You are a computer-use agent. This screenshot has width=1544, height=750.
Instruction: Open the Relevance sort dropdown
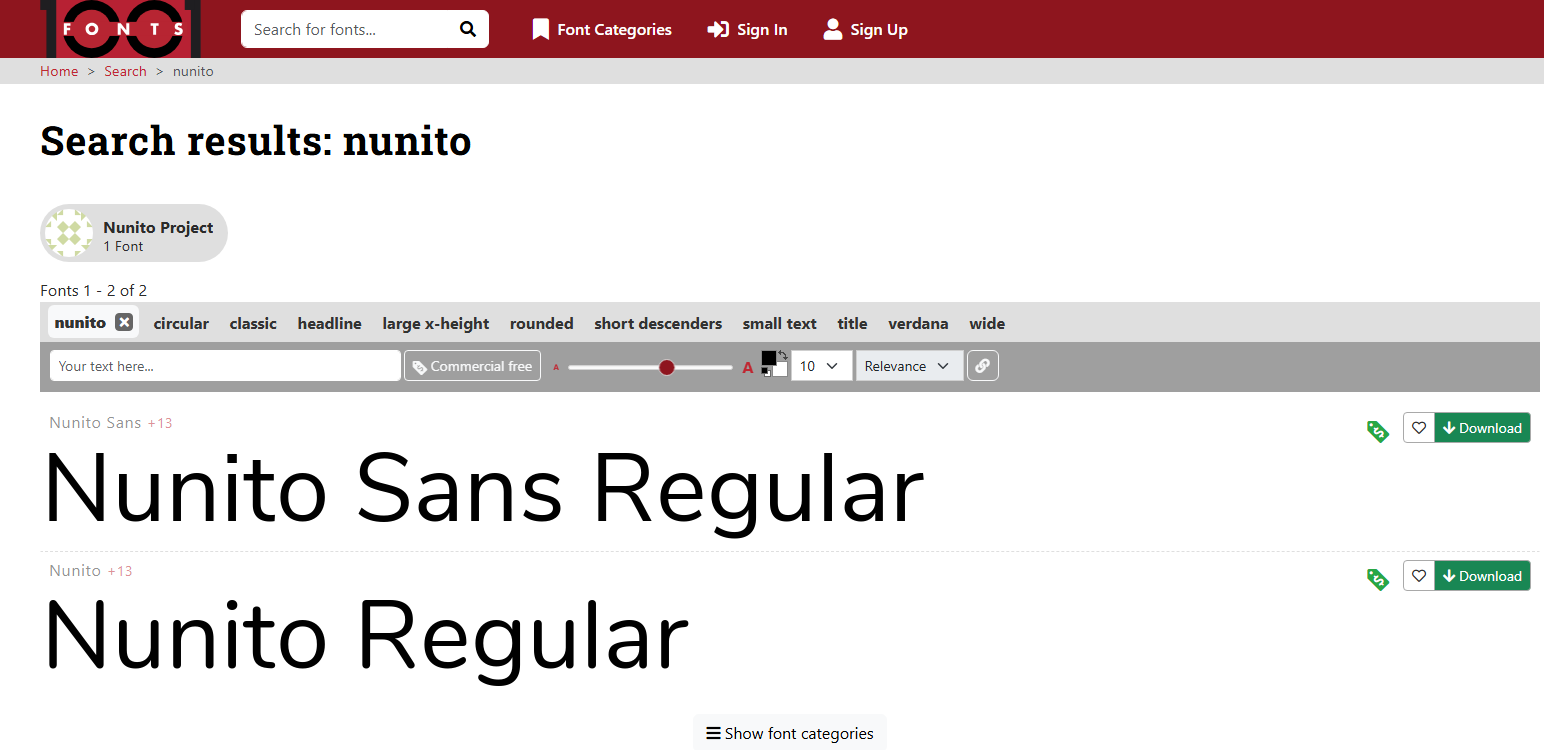point(909,366)
